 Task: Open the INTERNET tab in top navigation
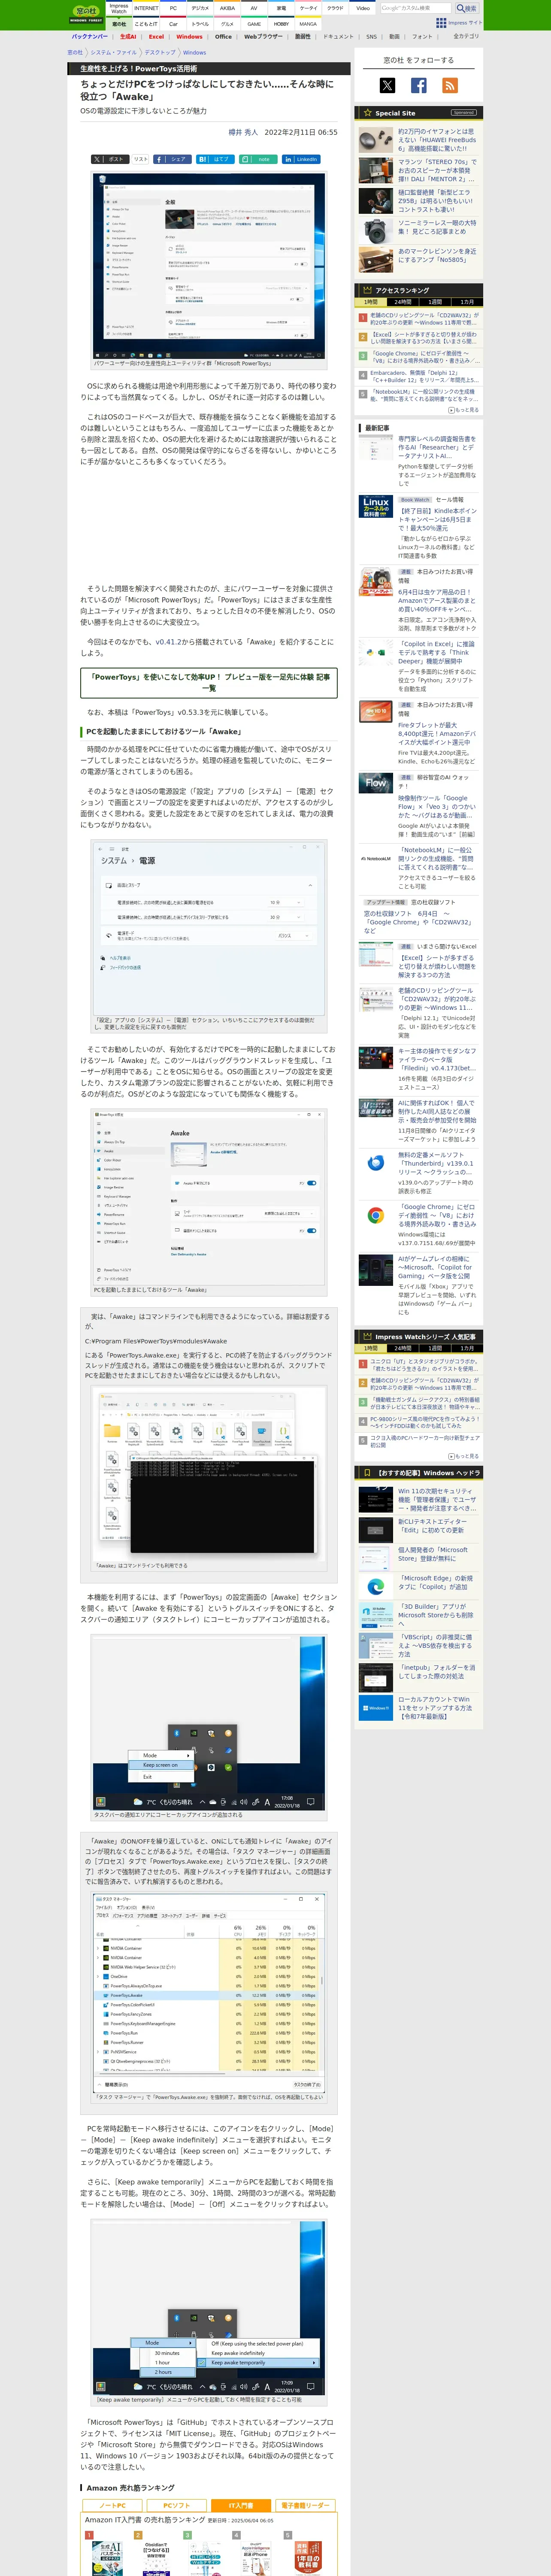[x=146, y=8]
